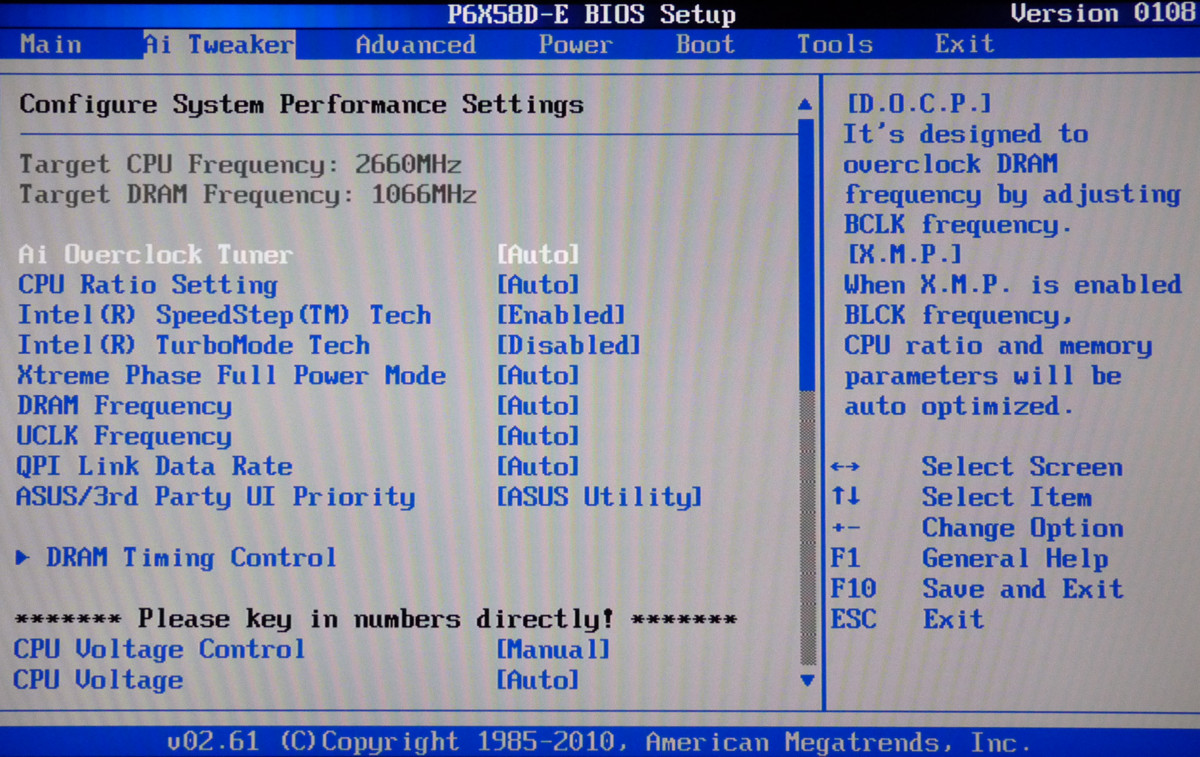Select the Intel(R) TurboMode Tech label
The width and height of the screenshot is (1200, 757).
(x=194, y=345)
